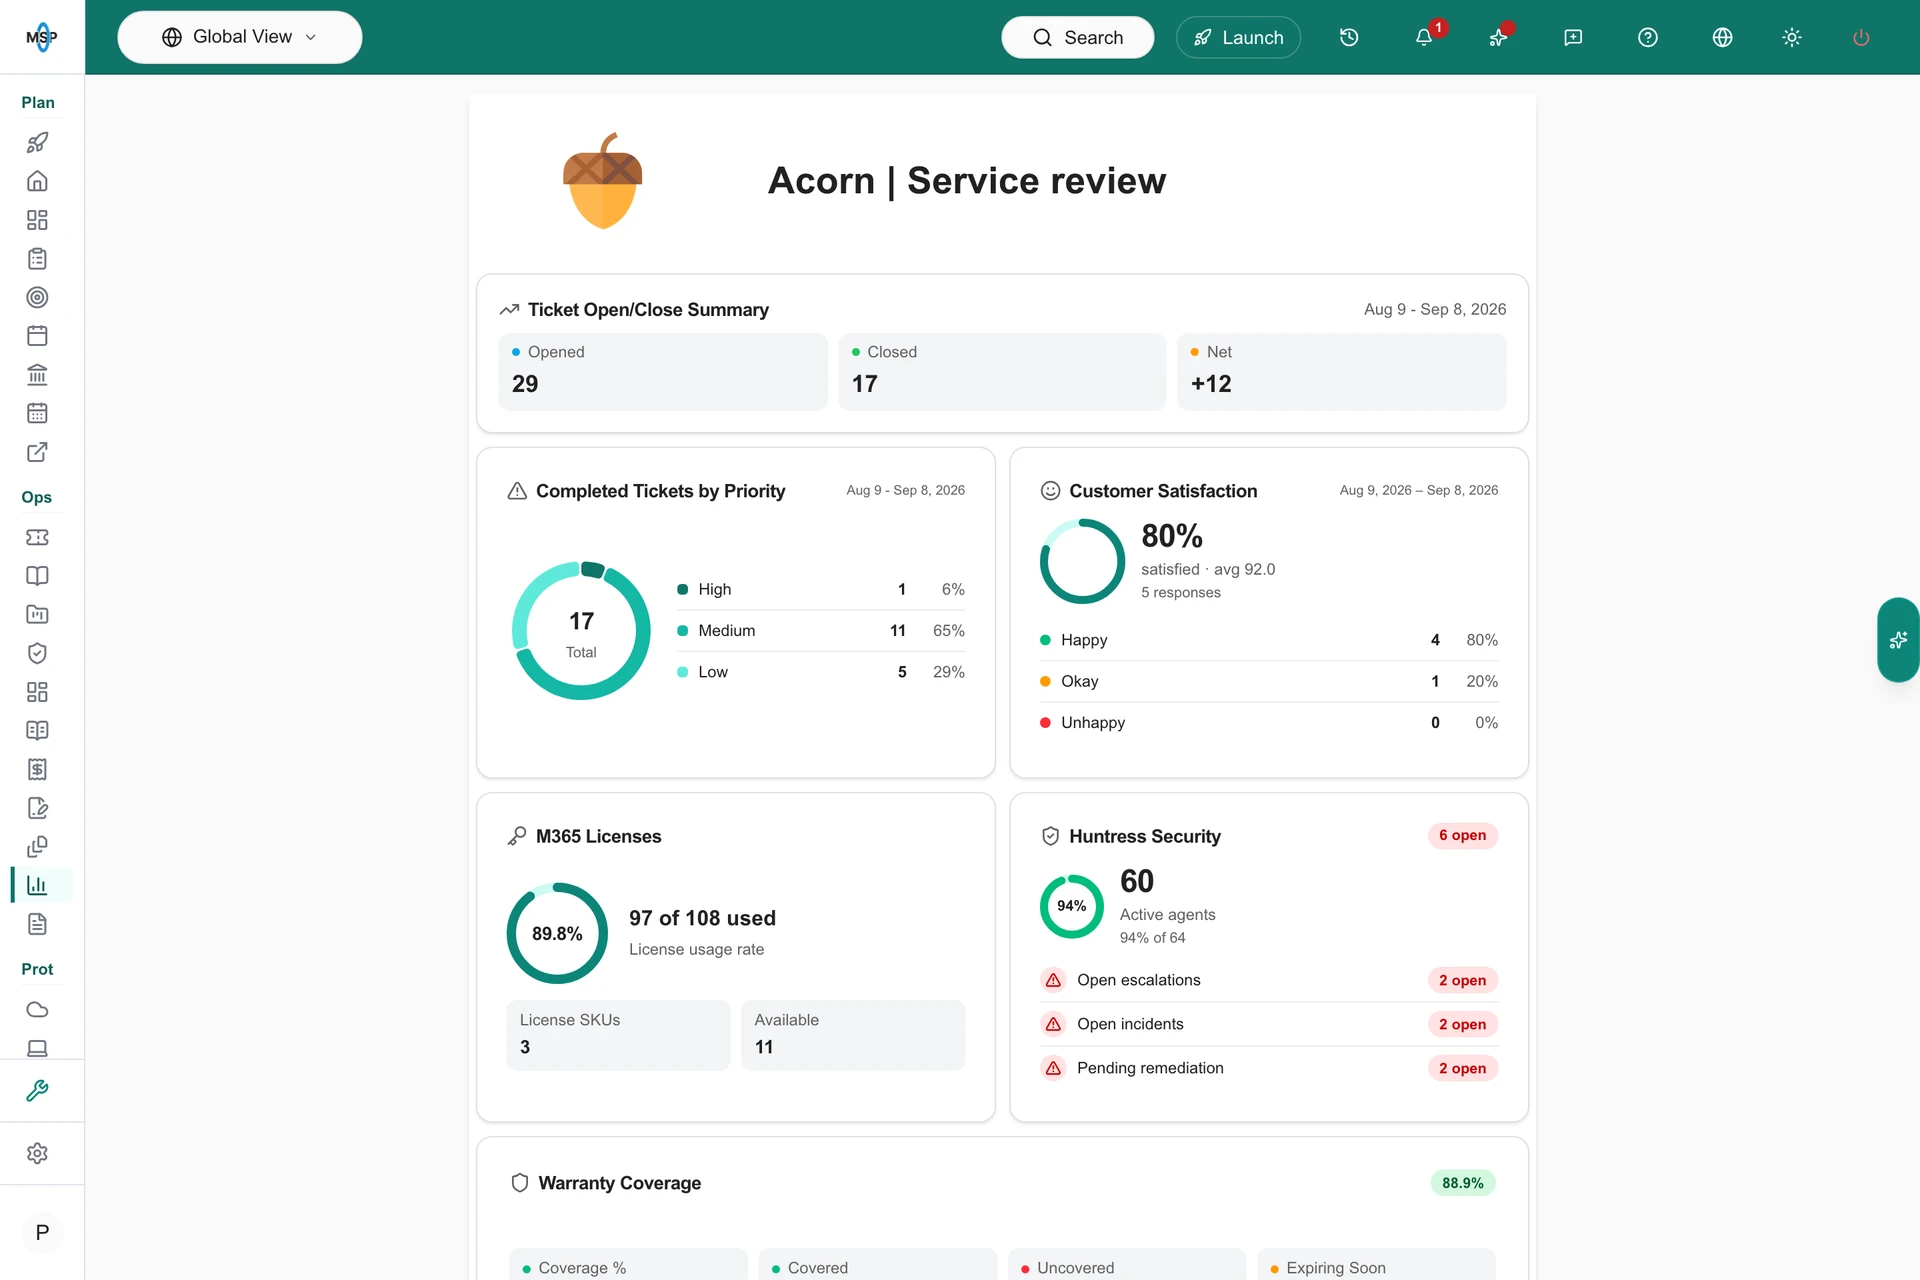Click the License SKUs 3 tile
Viewport: 1920px width, 1280px height.
pos(618,1035)
